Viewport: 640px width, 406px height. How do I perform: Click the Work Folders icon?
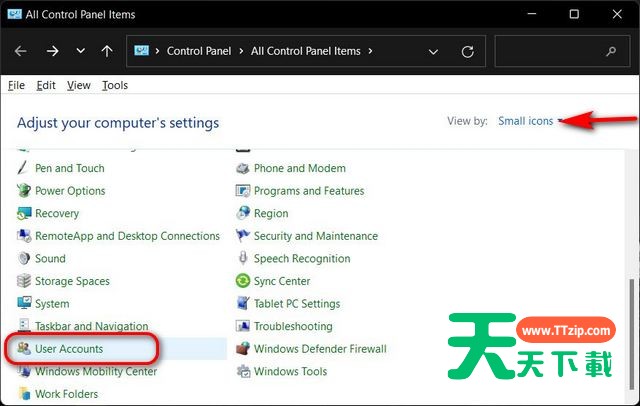click(x=24, y=394)
